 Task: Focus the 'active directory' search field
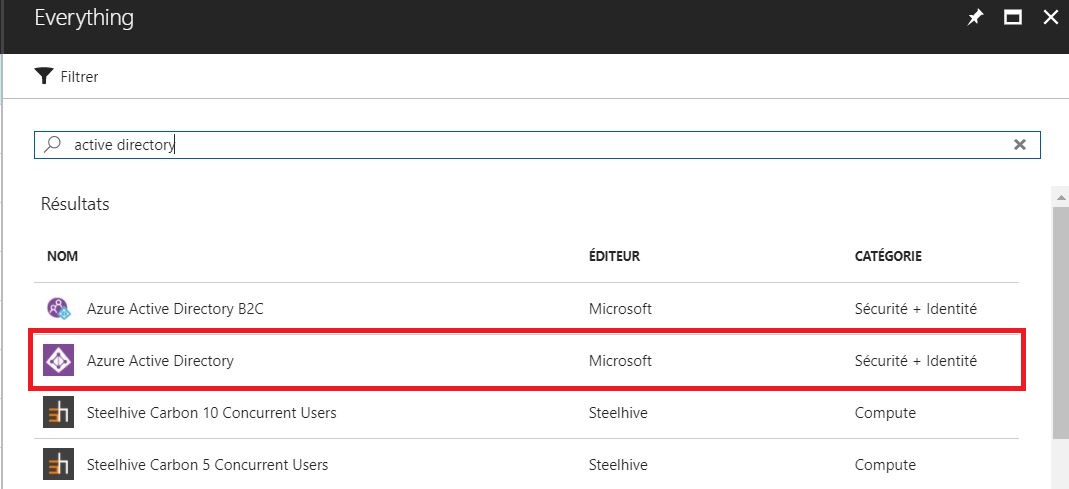[x=537, y=145]
